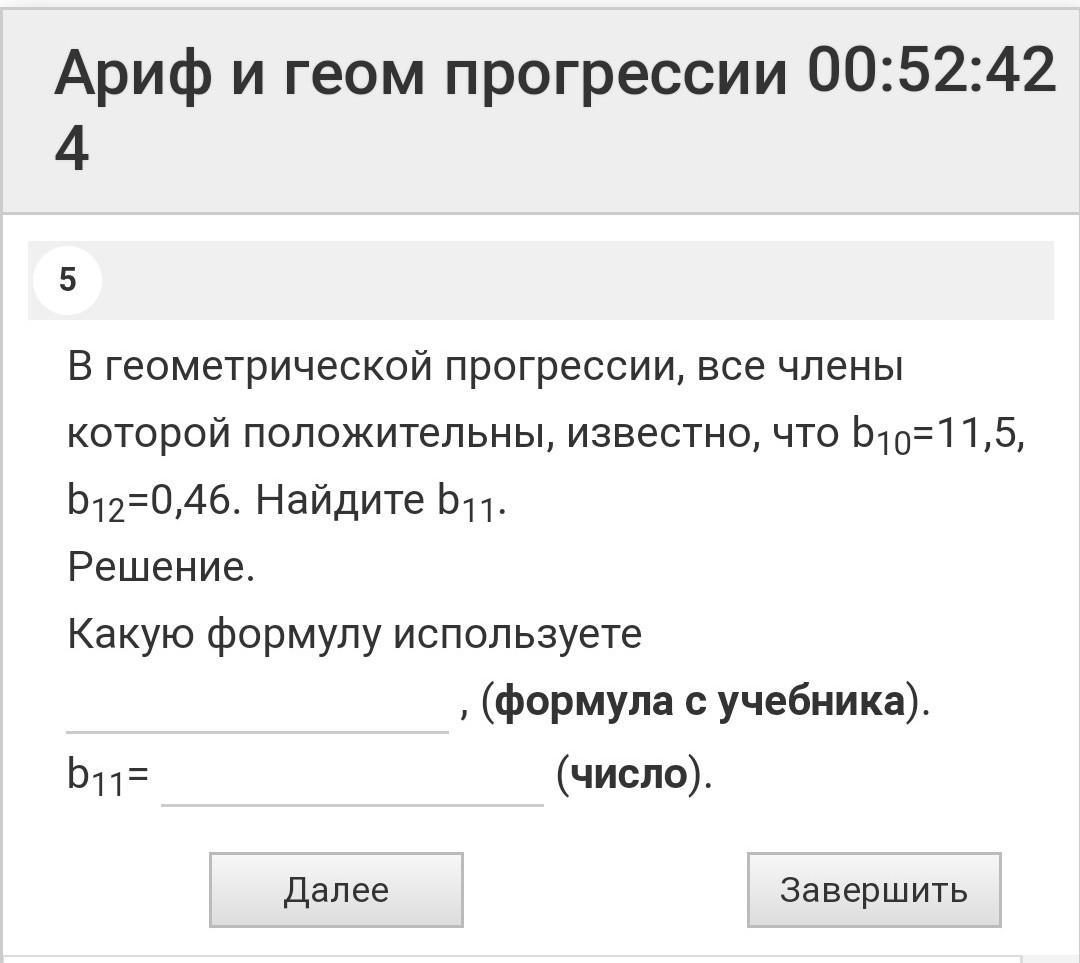Click the Ариф и геом прогрессии title
The height and width of the screenshot is (963, 1080).
point(420,75)
